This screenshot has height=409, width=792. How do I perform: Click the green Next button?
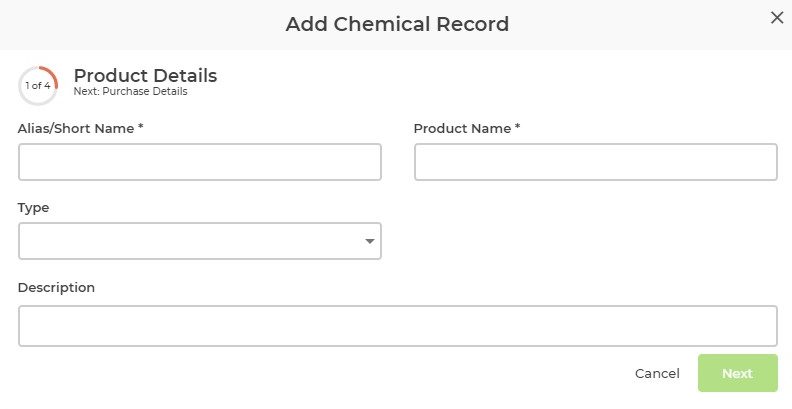(737, 373)
